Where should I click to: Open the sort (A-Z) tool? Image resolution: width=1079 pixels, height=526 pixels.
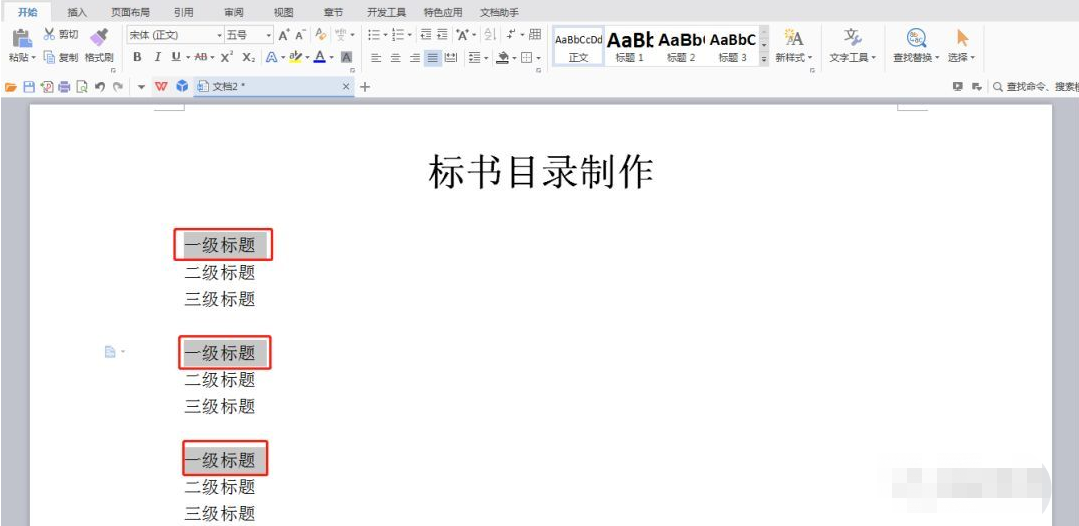tap(490, 34)
